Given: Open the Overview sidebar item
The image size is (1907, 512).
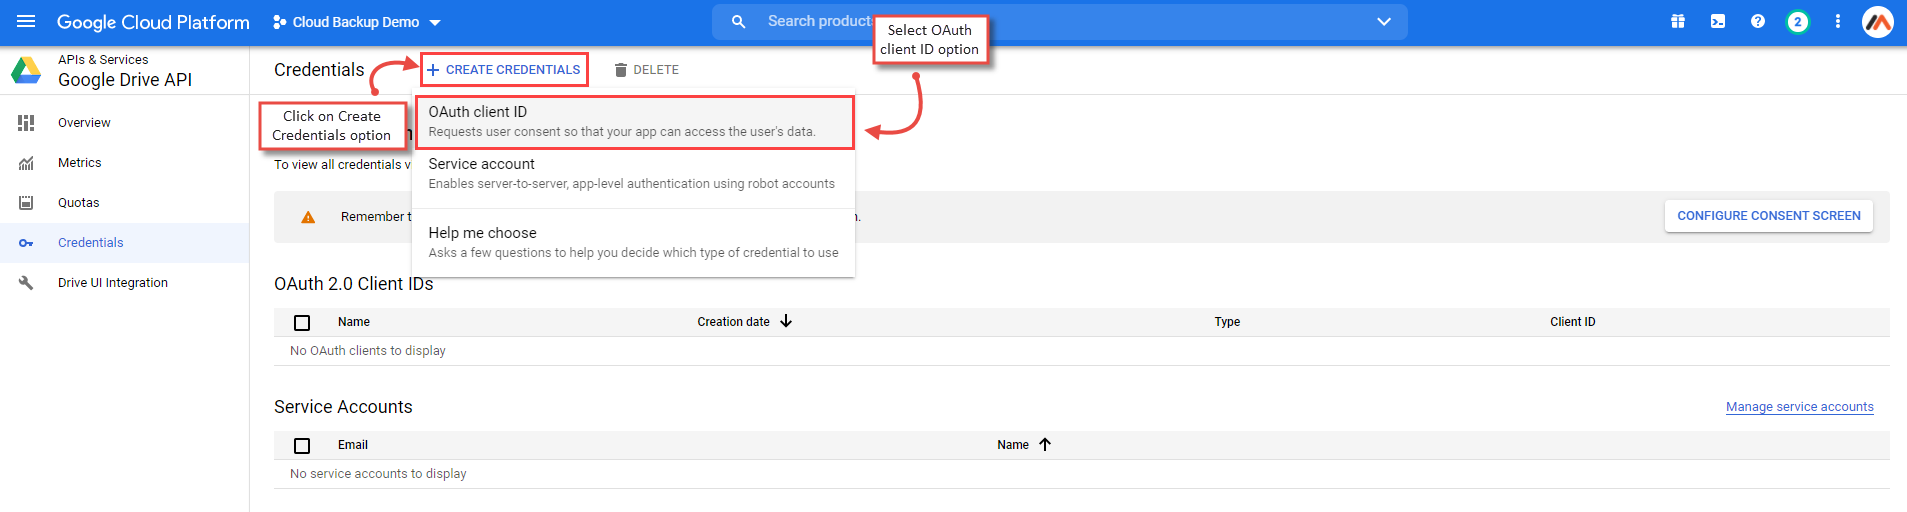Looking at the screenshot, I should coord(124,123).
